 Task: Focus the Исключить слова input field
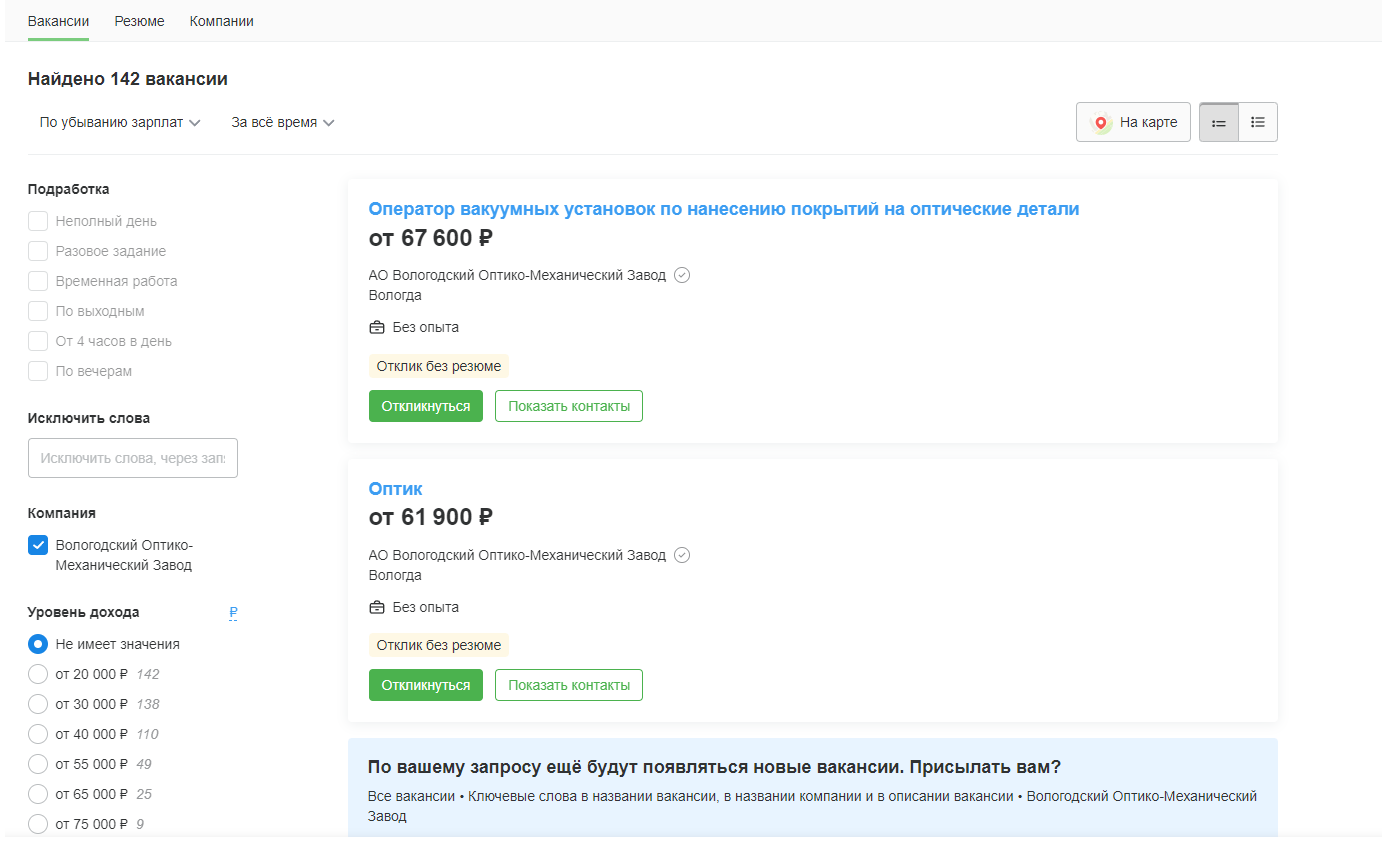coord(133,458)
